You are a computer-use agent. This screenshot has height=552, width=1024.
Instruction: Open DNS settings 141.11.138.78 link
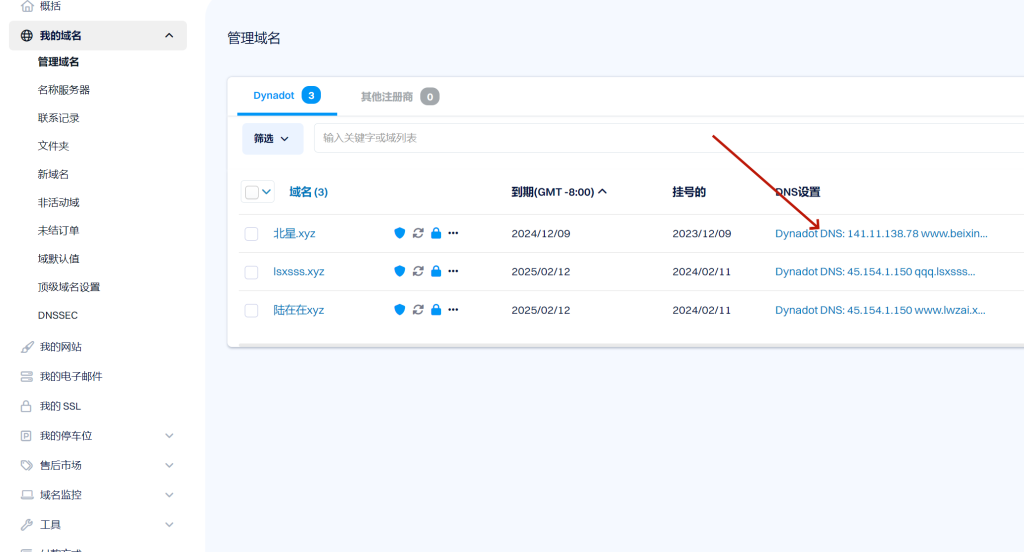click(x=881, y=233)
